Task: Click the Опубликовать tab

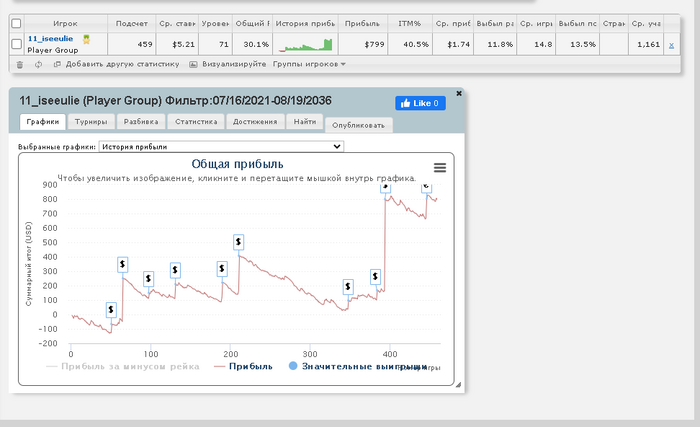Action: coord(358,125)
